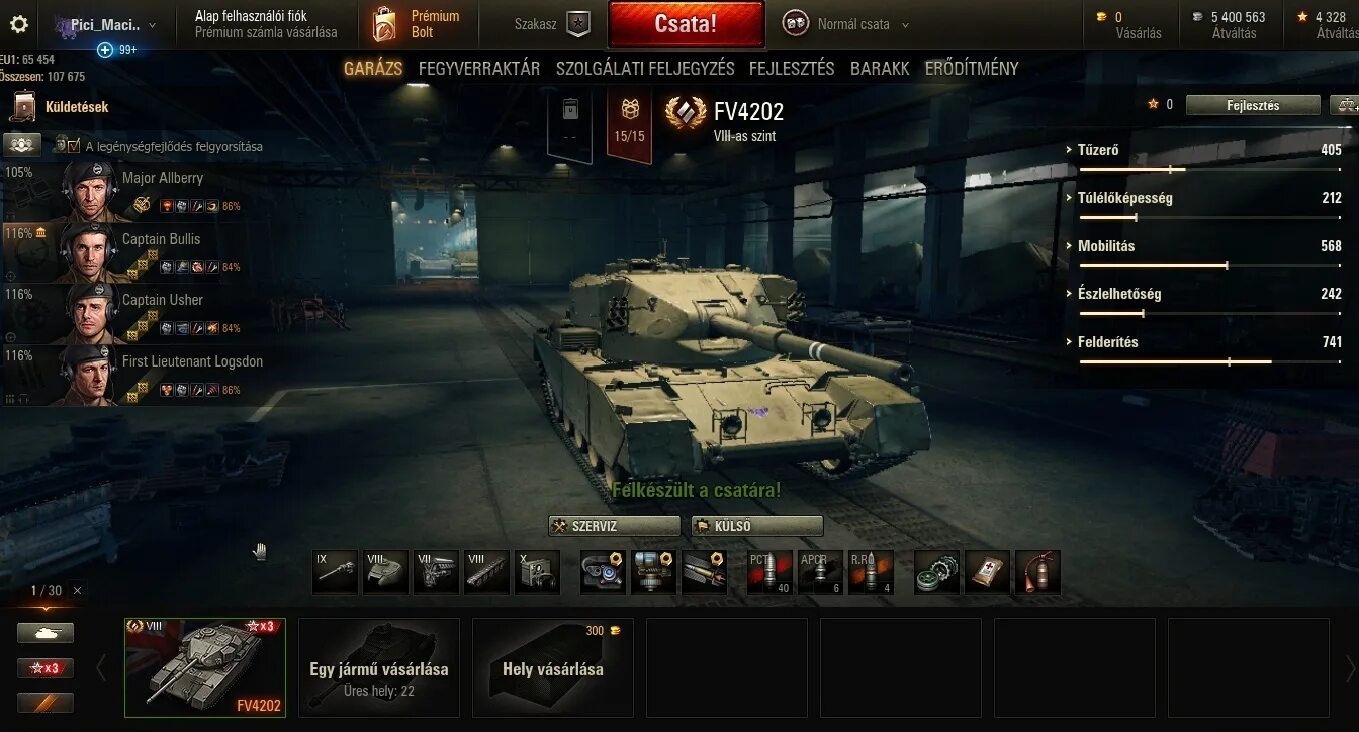Toggle crew training acceleration checkbox
The image size is (1359, 732).
(x=74, y=146)
